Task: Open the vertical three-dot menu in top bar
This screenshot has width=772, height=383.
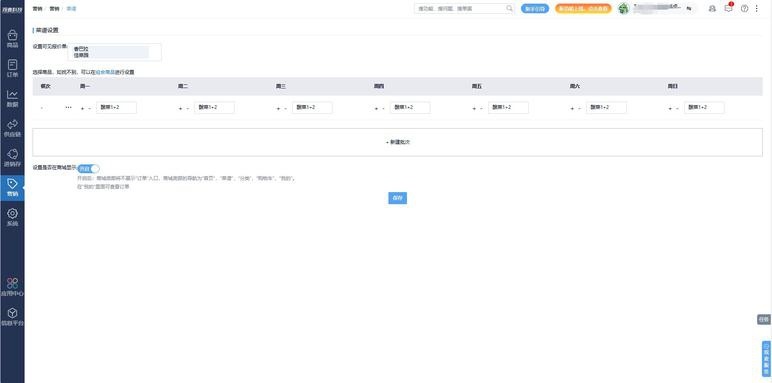Action: point(757,8)
